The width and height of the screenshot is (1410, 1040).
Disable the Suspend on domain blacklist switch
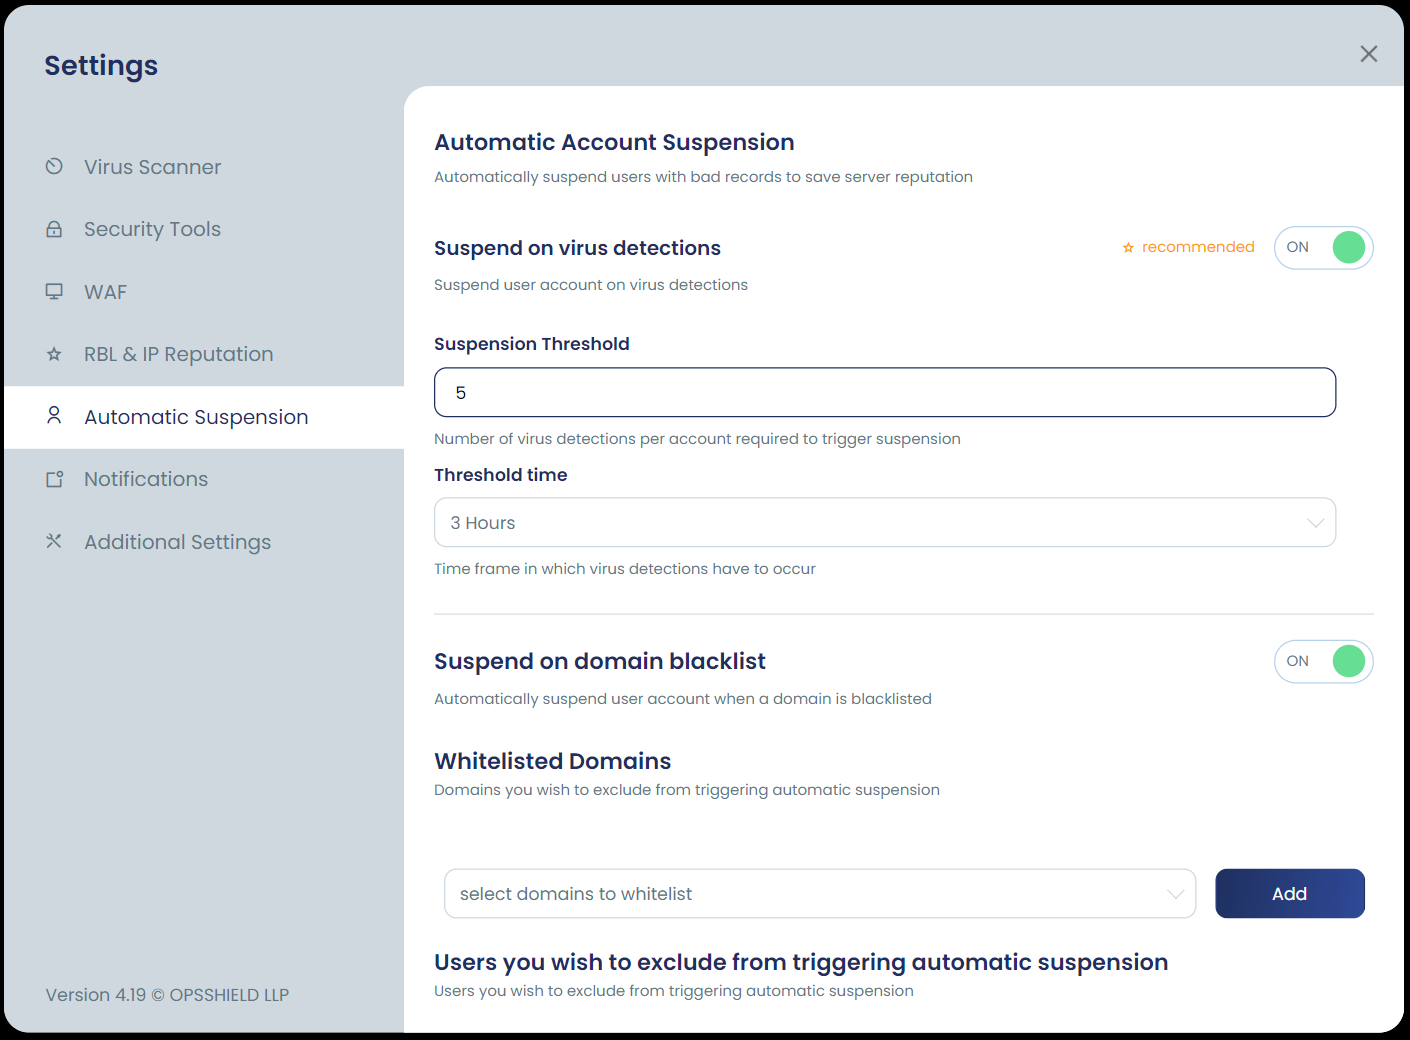tap(1323, 662)
